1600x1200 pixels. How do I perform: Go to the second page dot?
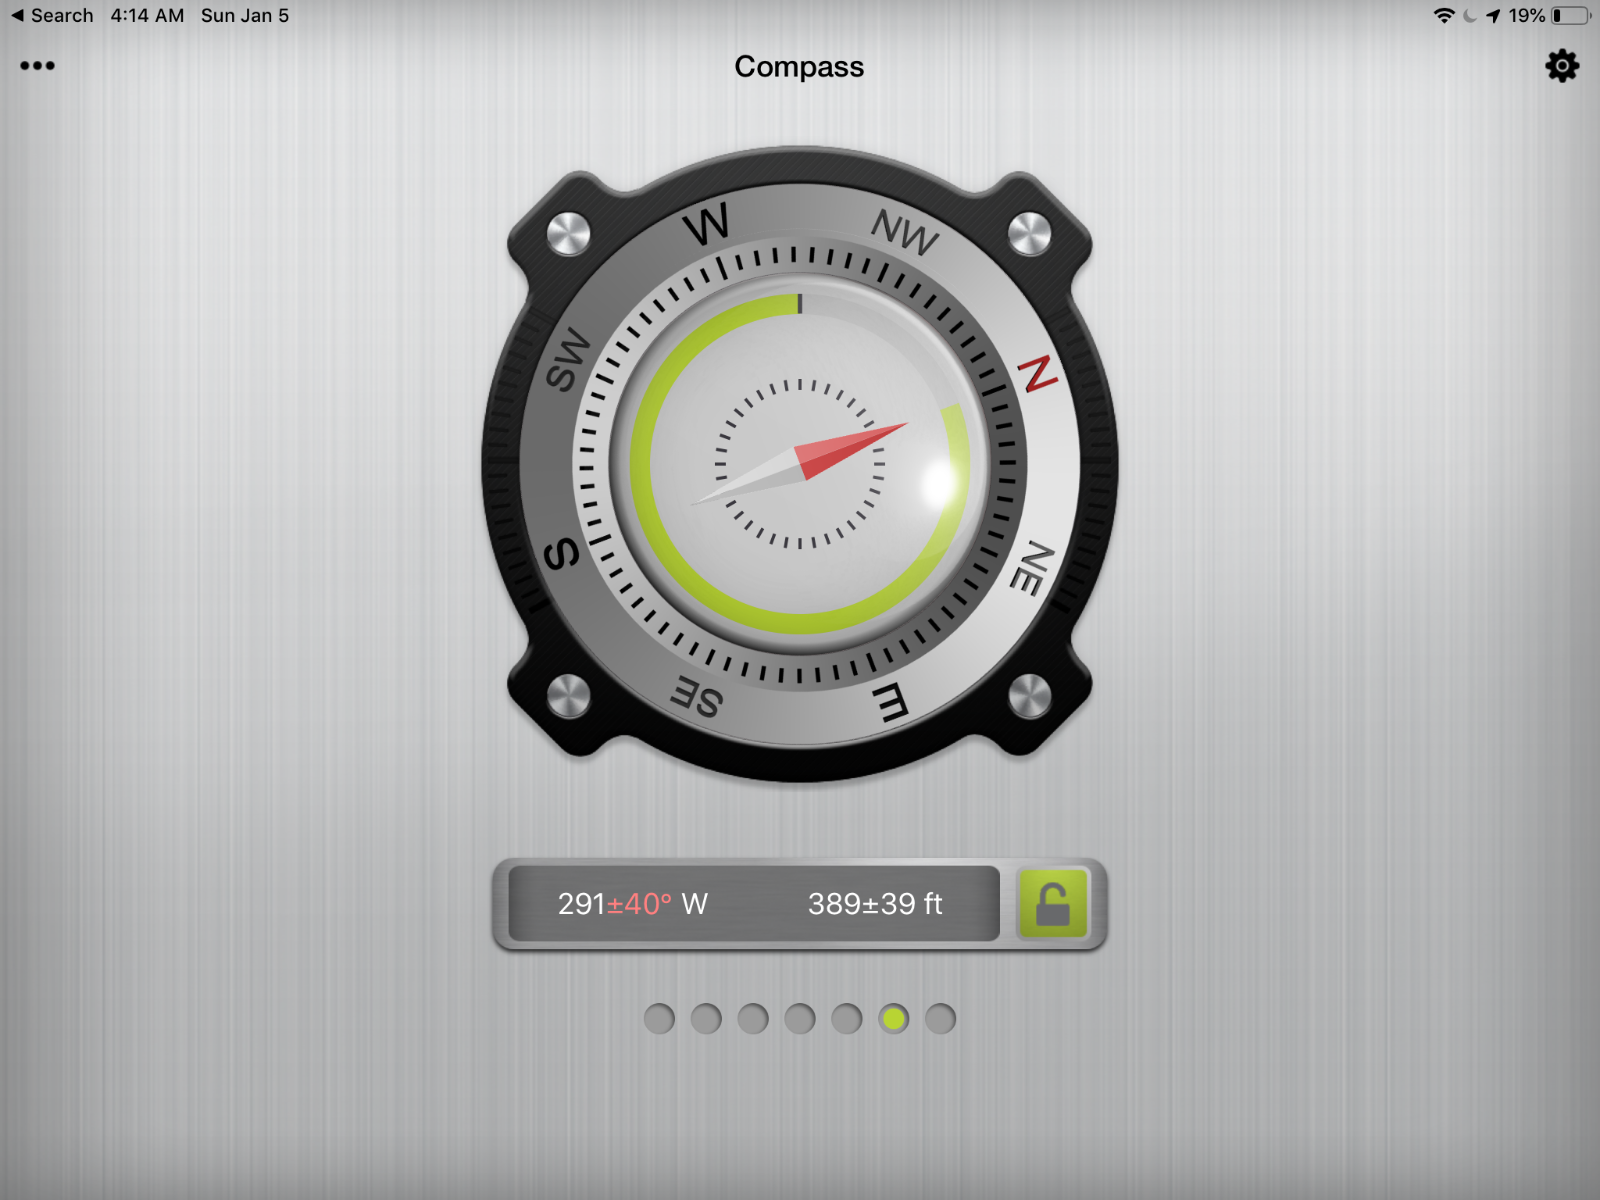706,1019
